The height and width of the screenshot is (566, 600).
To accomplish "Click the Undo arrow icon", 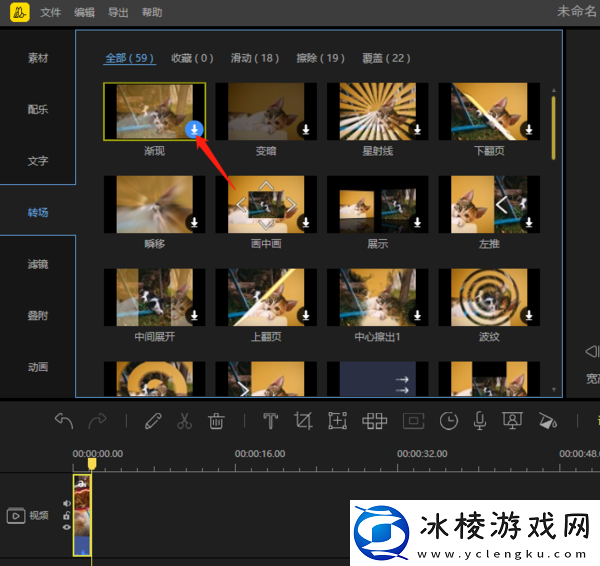I will (64, 421).
